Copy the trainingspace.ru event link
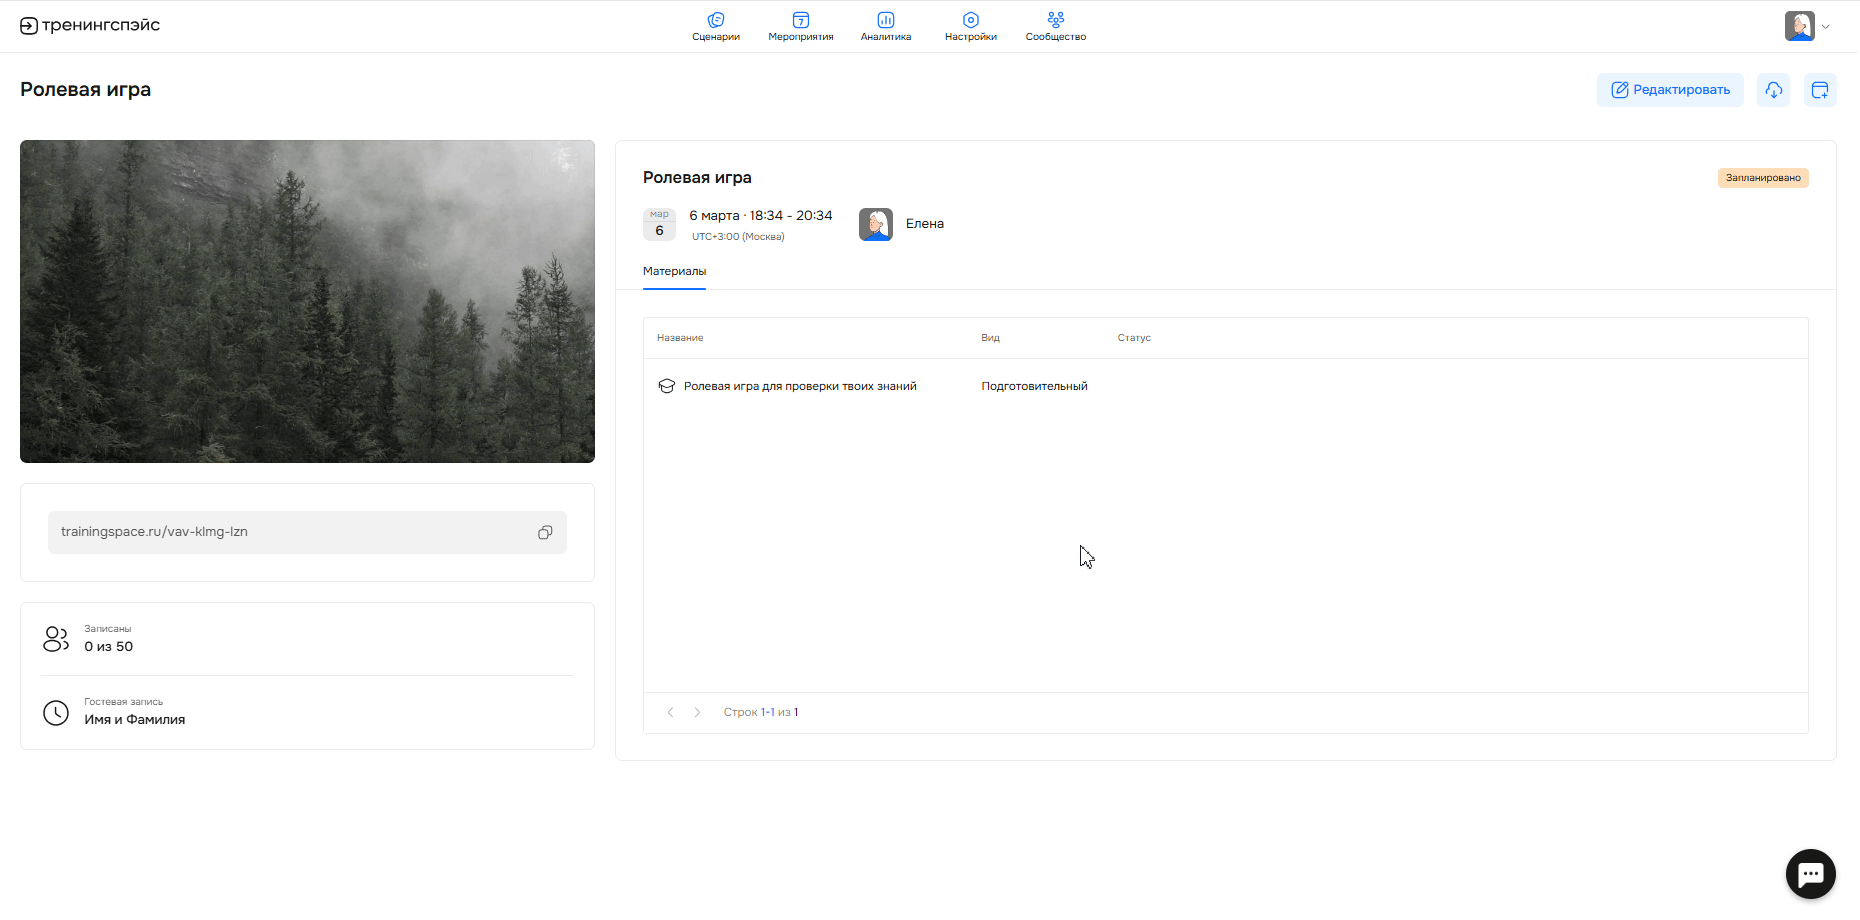1860x920 pixels. click(x=545, y=532)
